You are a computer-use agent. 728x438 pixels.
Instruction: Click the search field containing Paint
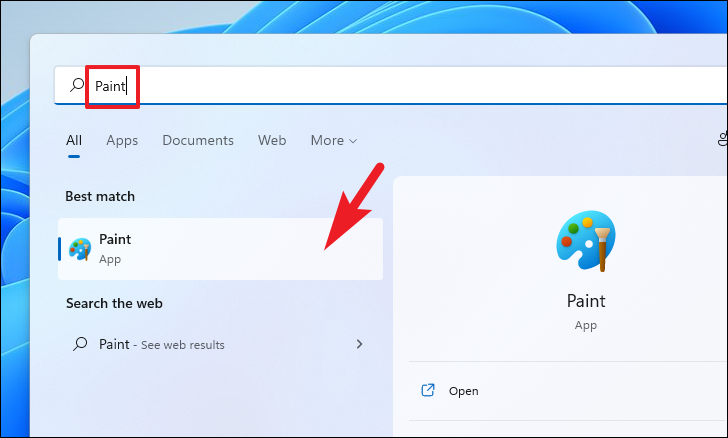[391, 85]
